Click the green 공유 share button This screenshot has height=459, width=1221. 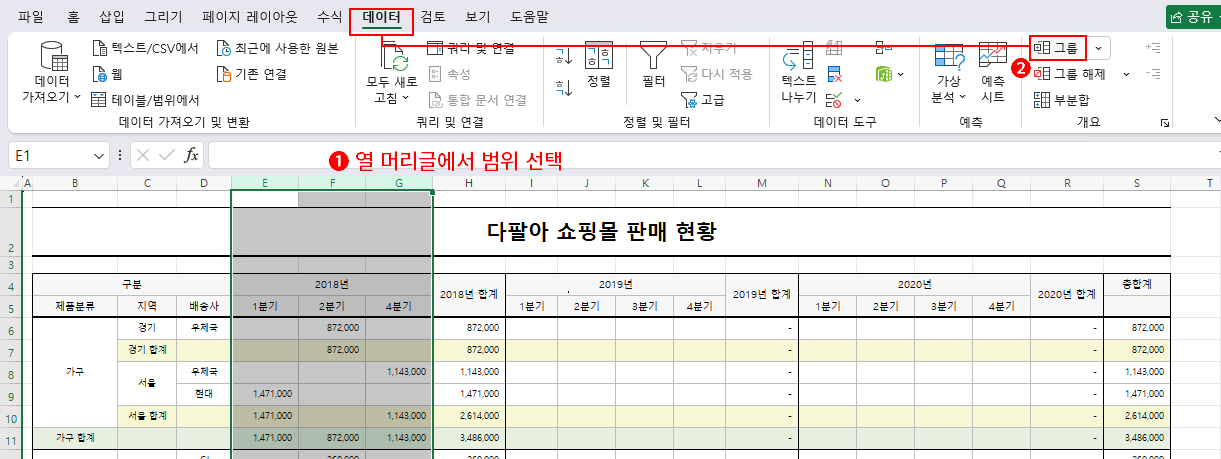[1192, 17]
